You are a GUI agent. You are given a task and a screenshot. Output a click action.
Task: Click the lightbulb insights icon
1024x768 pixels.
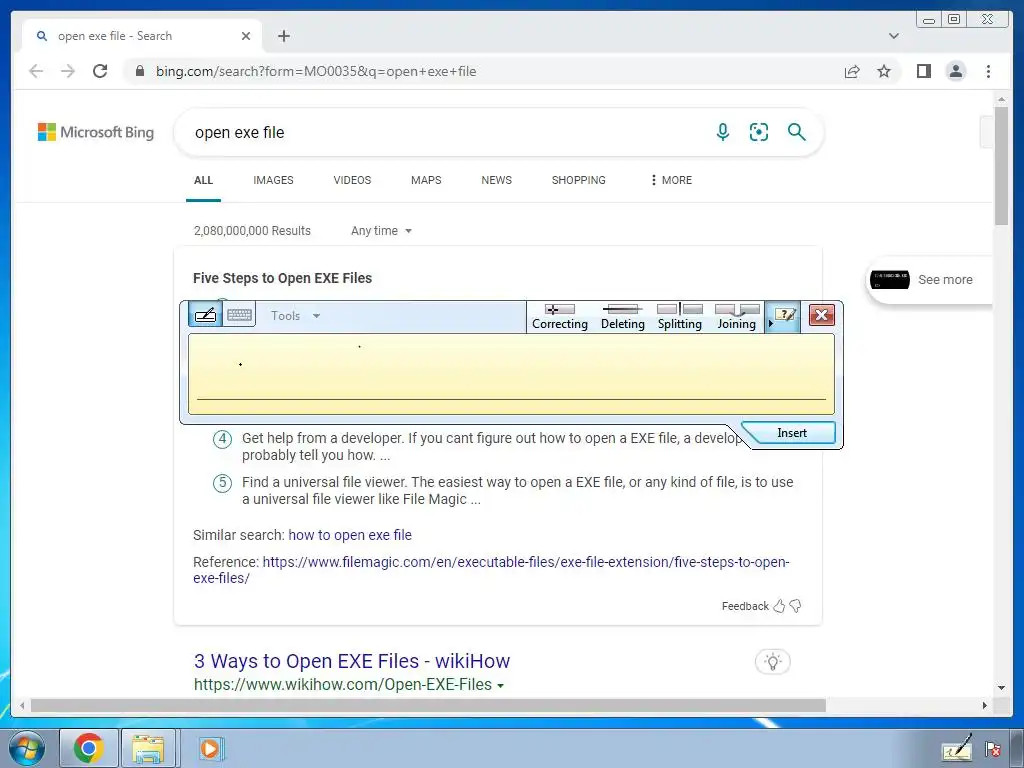[773, 662]
